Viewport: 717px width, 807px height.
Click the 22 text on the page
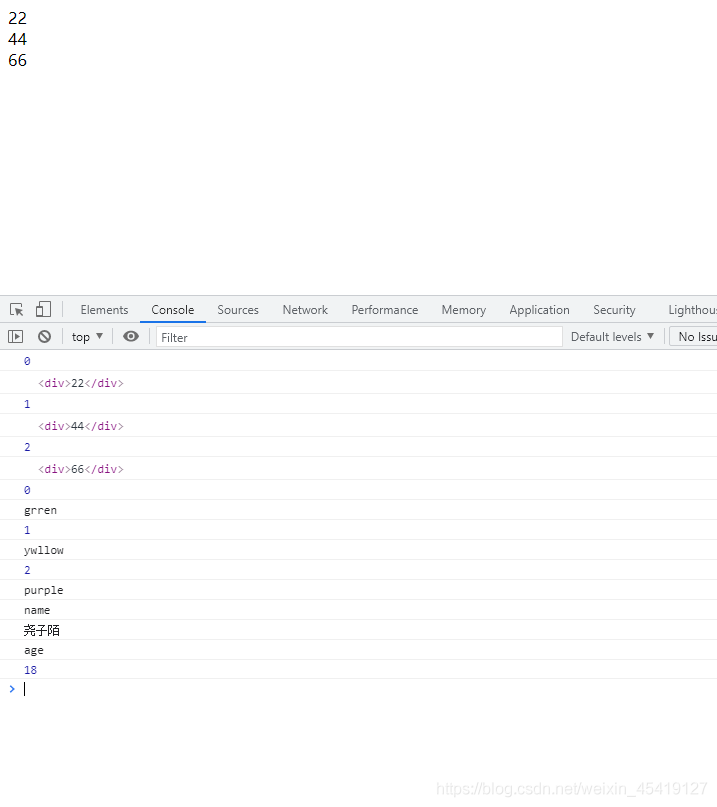18,18
